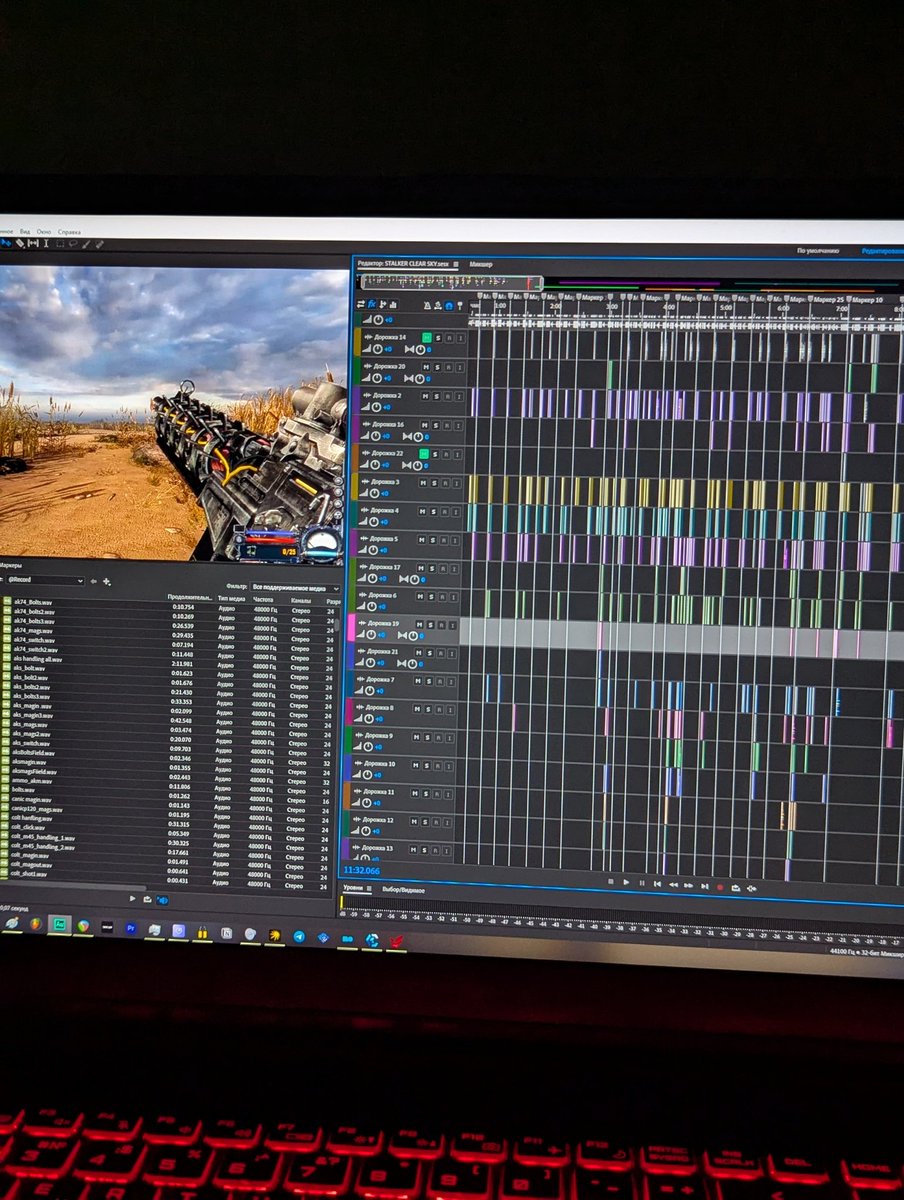Mute track Дорожка 19

coord(419,625)
